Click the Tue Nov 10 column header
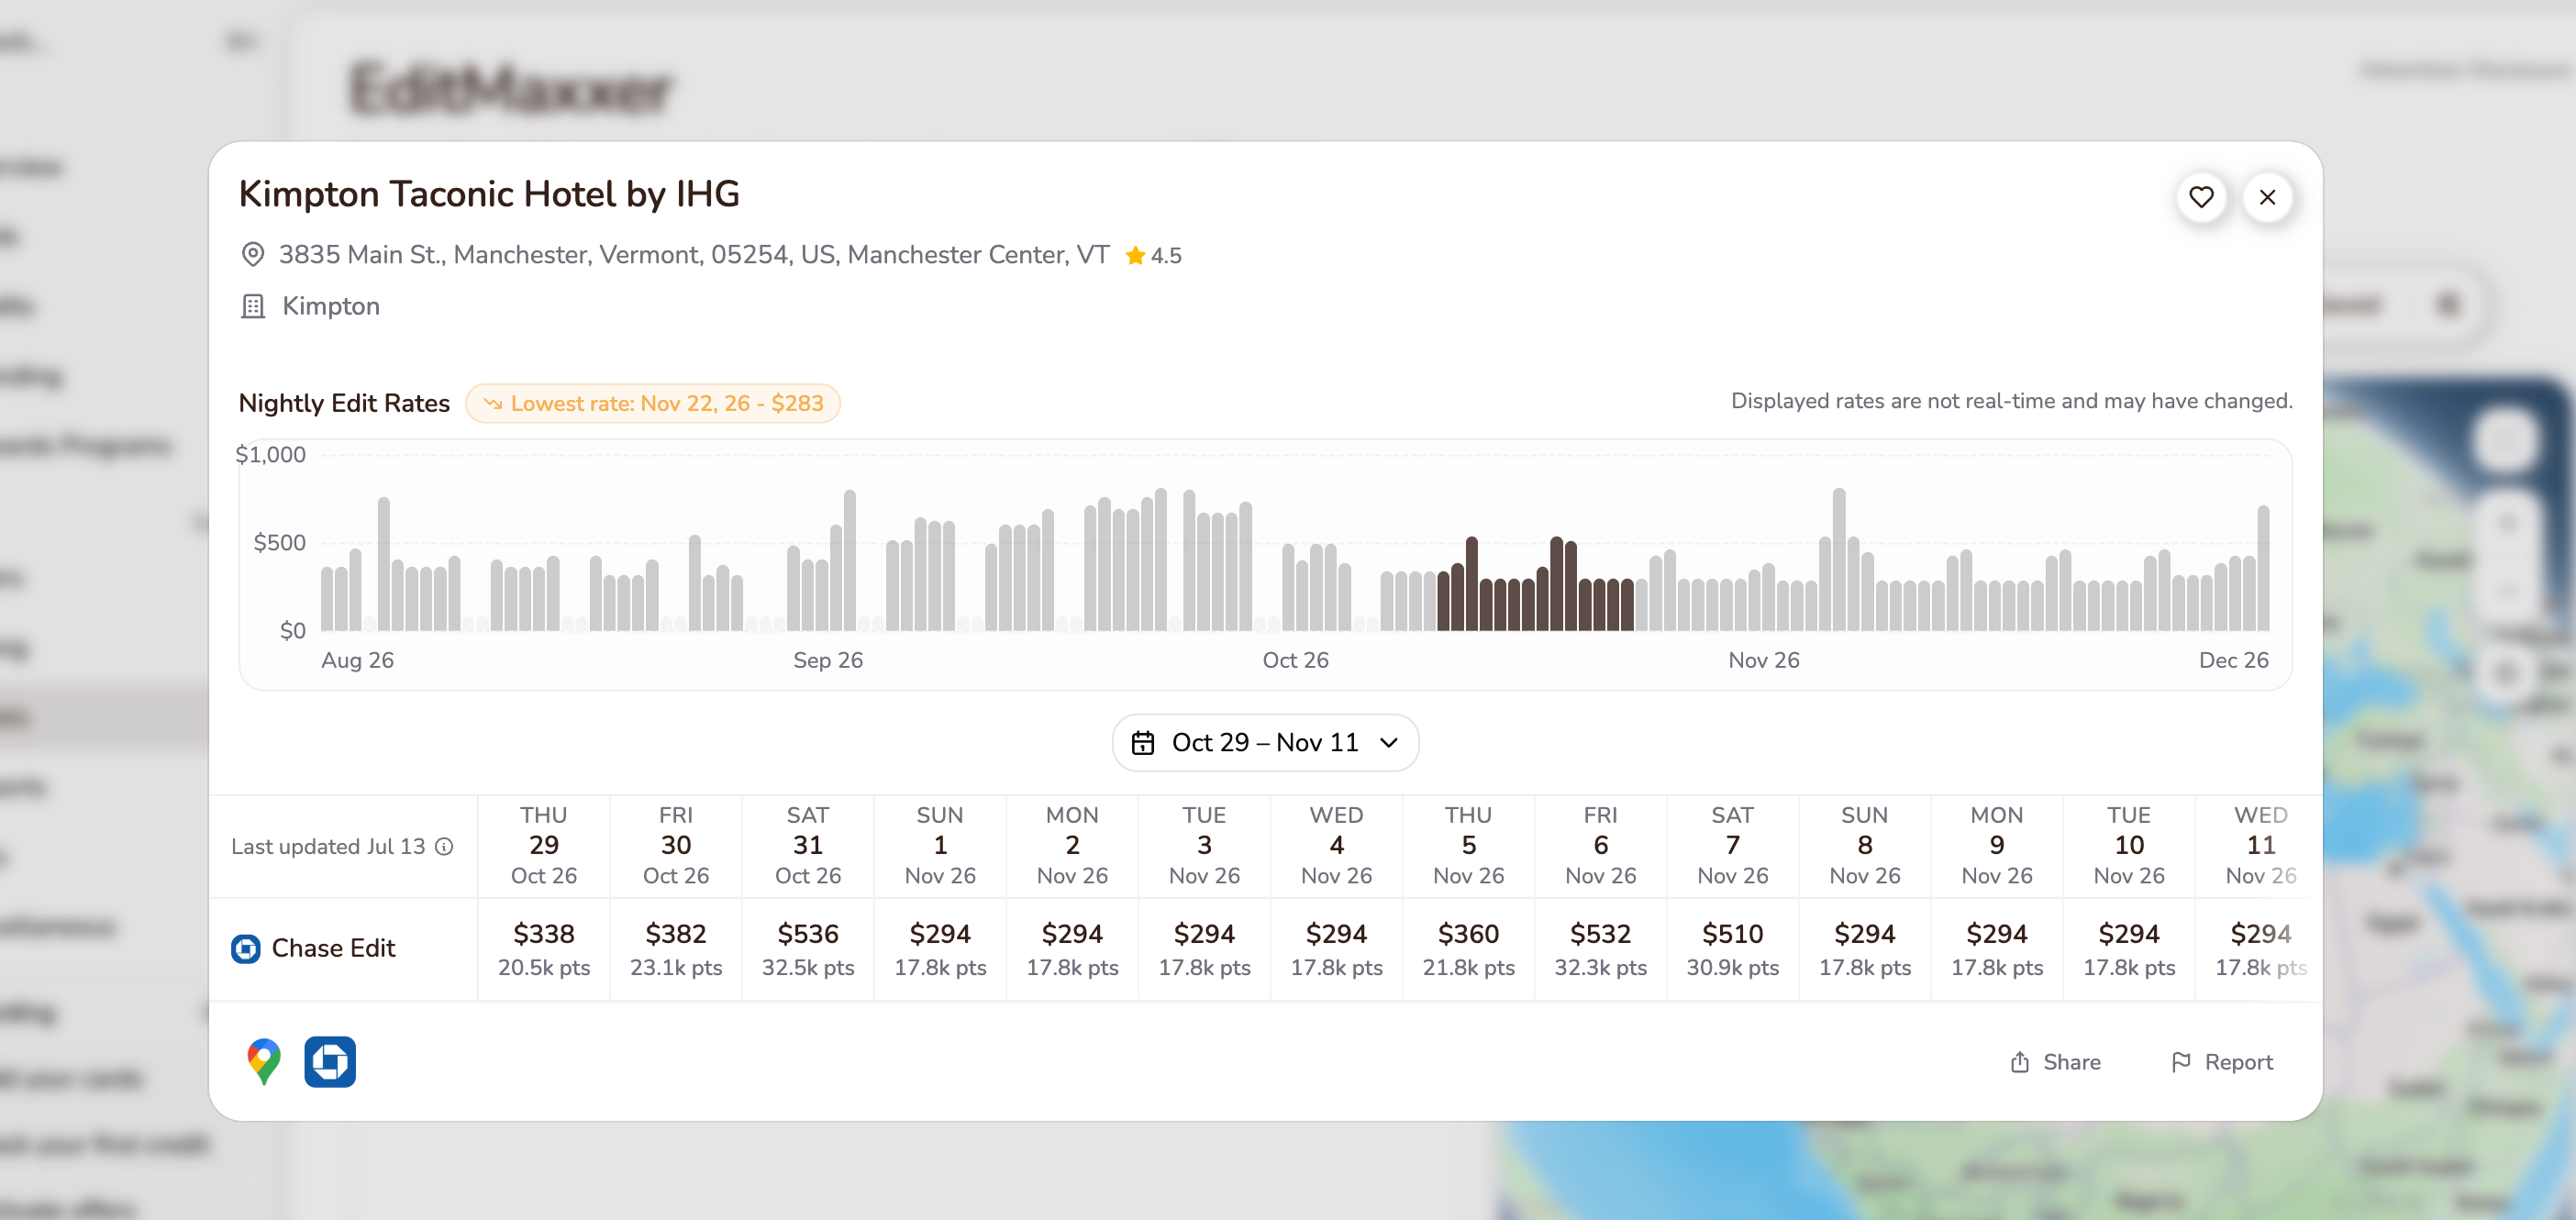Image resolution: width=2576 pixels, height=1220 pixels. (x=2128, y=845)
